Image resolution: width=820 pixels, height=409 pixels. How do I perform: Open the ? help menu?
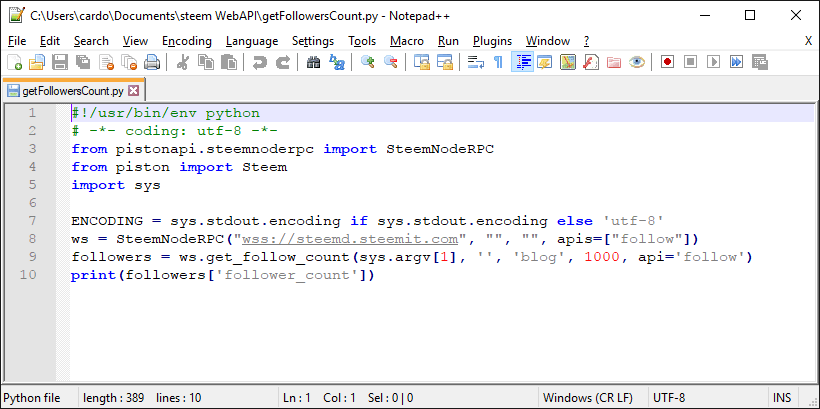pyautogui.click(x=586, y=41)
